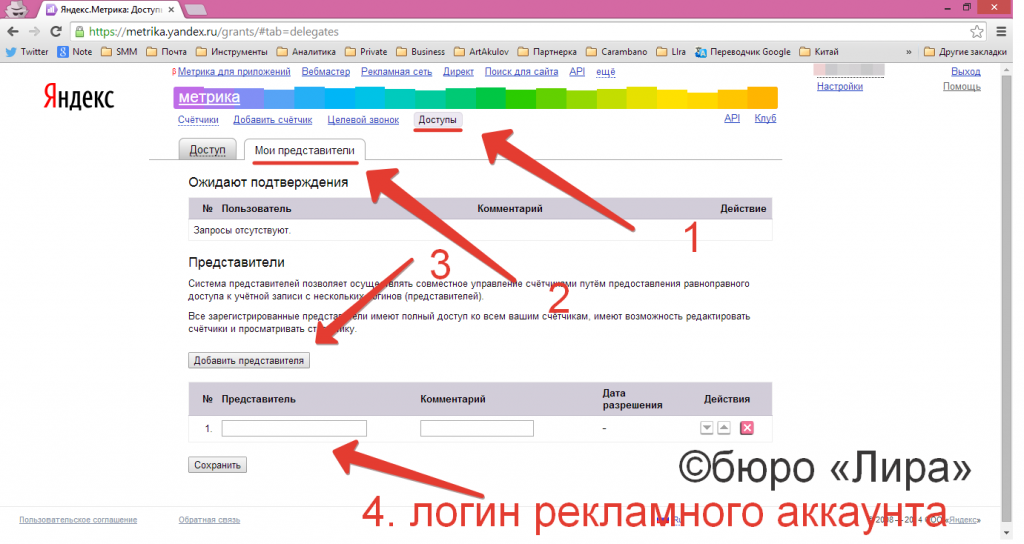Open the Аналитика bookmarks folder
The image size is (1024, 544).
[x=306, y=52]
